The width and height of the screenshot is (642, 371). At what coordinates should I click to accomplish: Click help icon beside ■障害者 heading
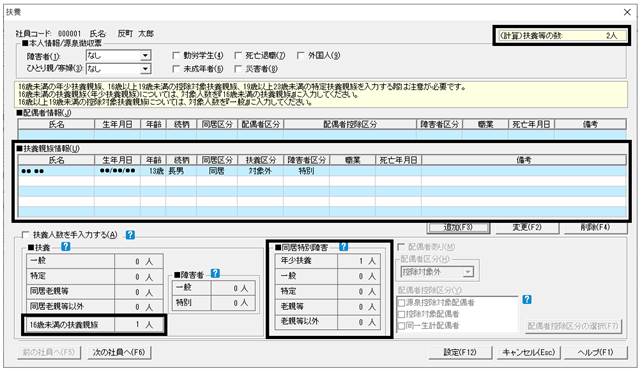215,274
